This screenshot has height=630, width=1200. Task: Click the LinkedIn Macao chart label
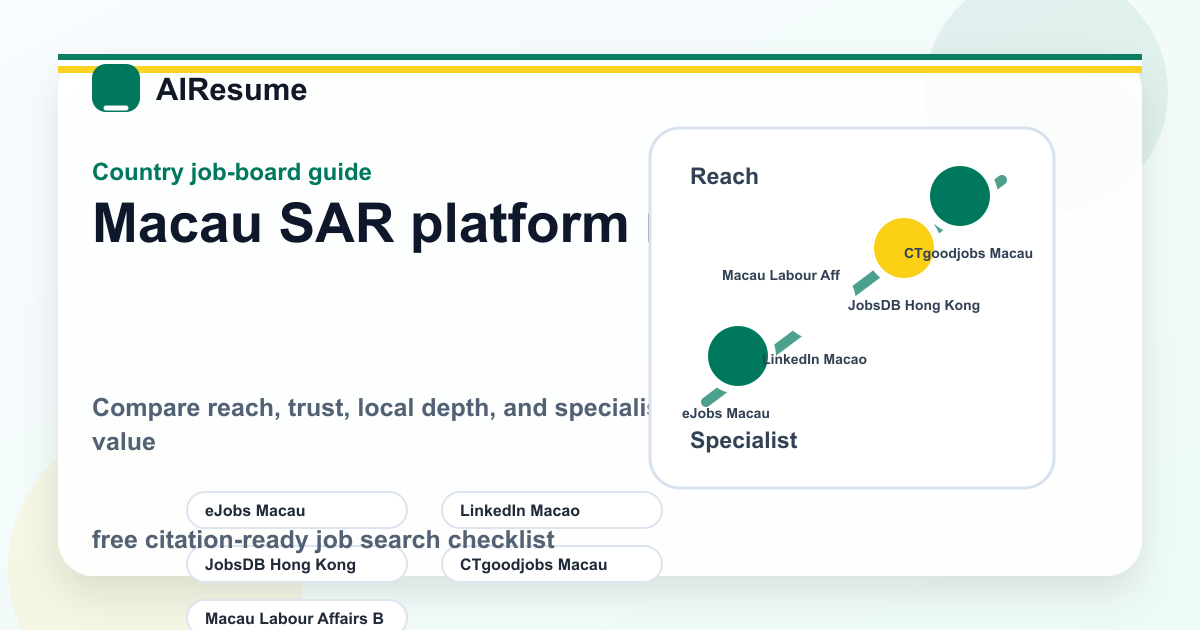tap(814, 359)
